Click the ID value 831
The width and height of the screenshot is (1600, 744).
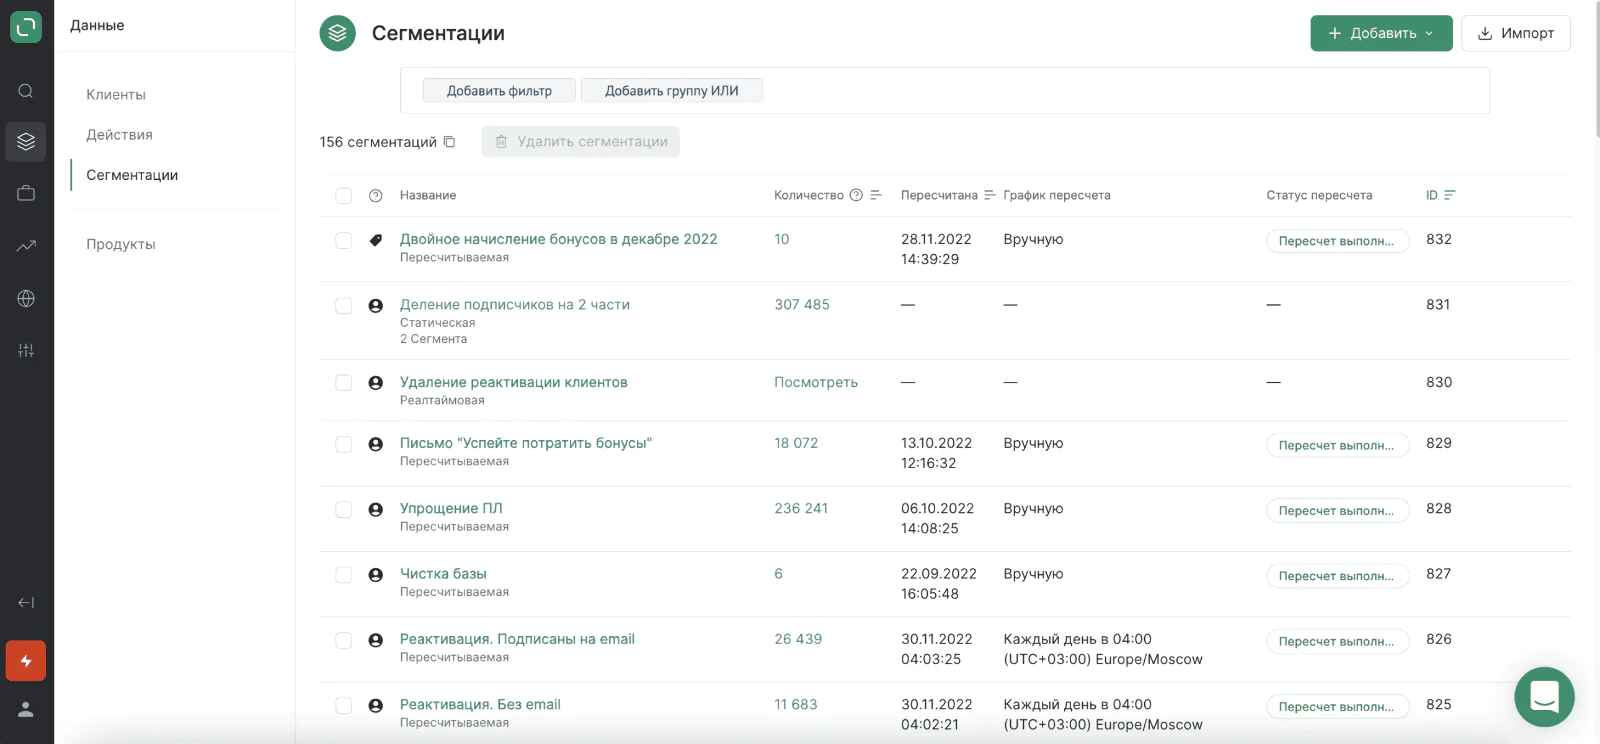click(1438, 304)
